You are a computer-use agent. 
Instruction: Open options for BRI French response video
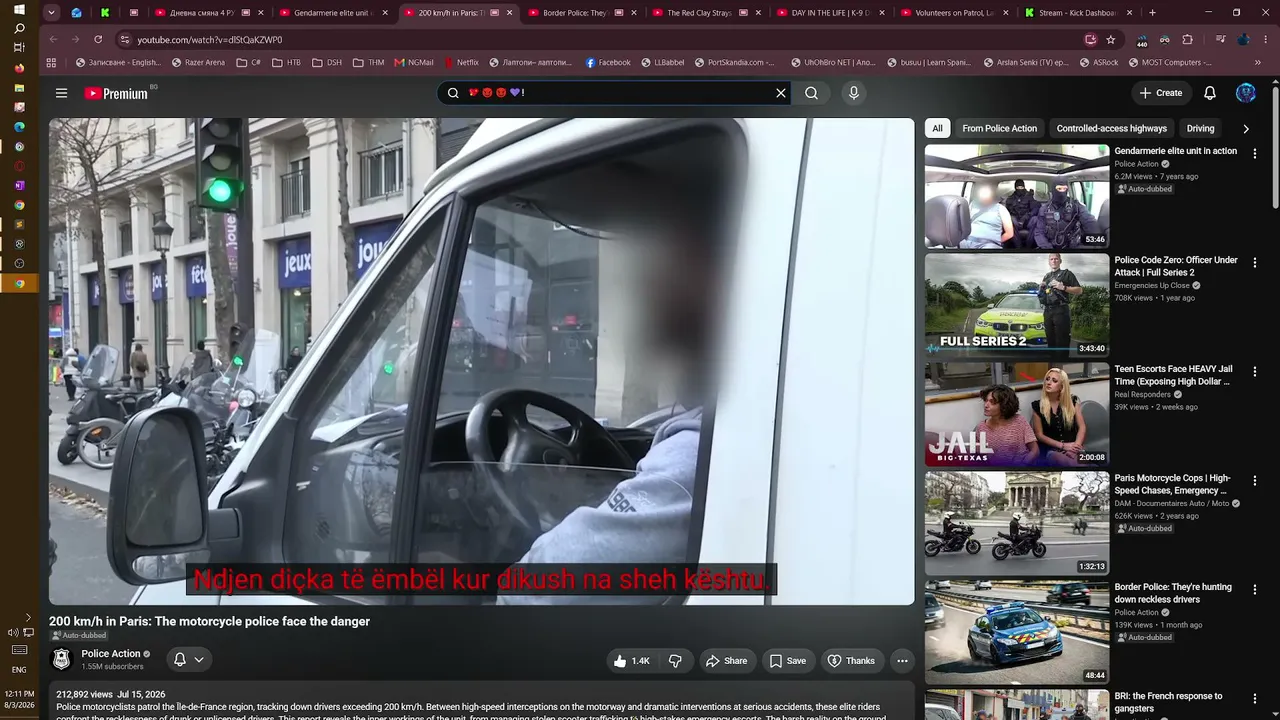click(1254, 698)
